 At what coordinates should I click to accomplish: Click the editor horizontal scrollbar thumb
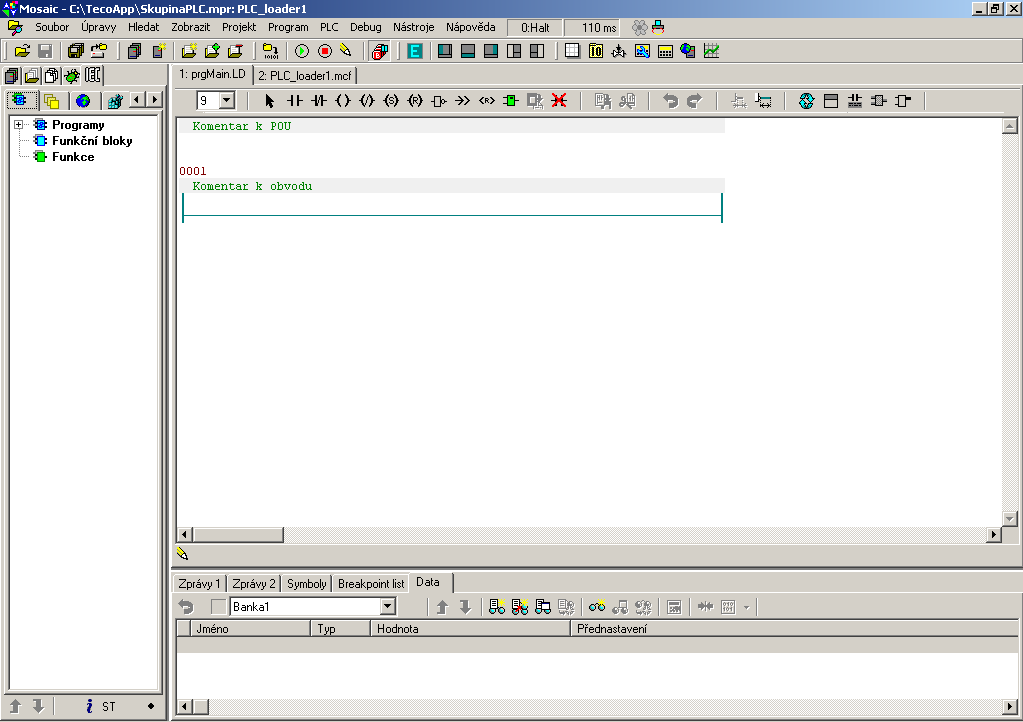coord(237,535)
